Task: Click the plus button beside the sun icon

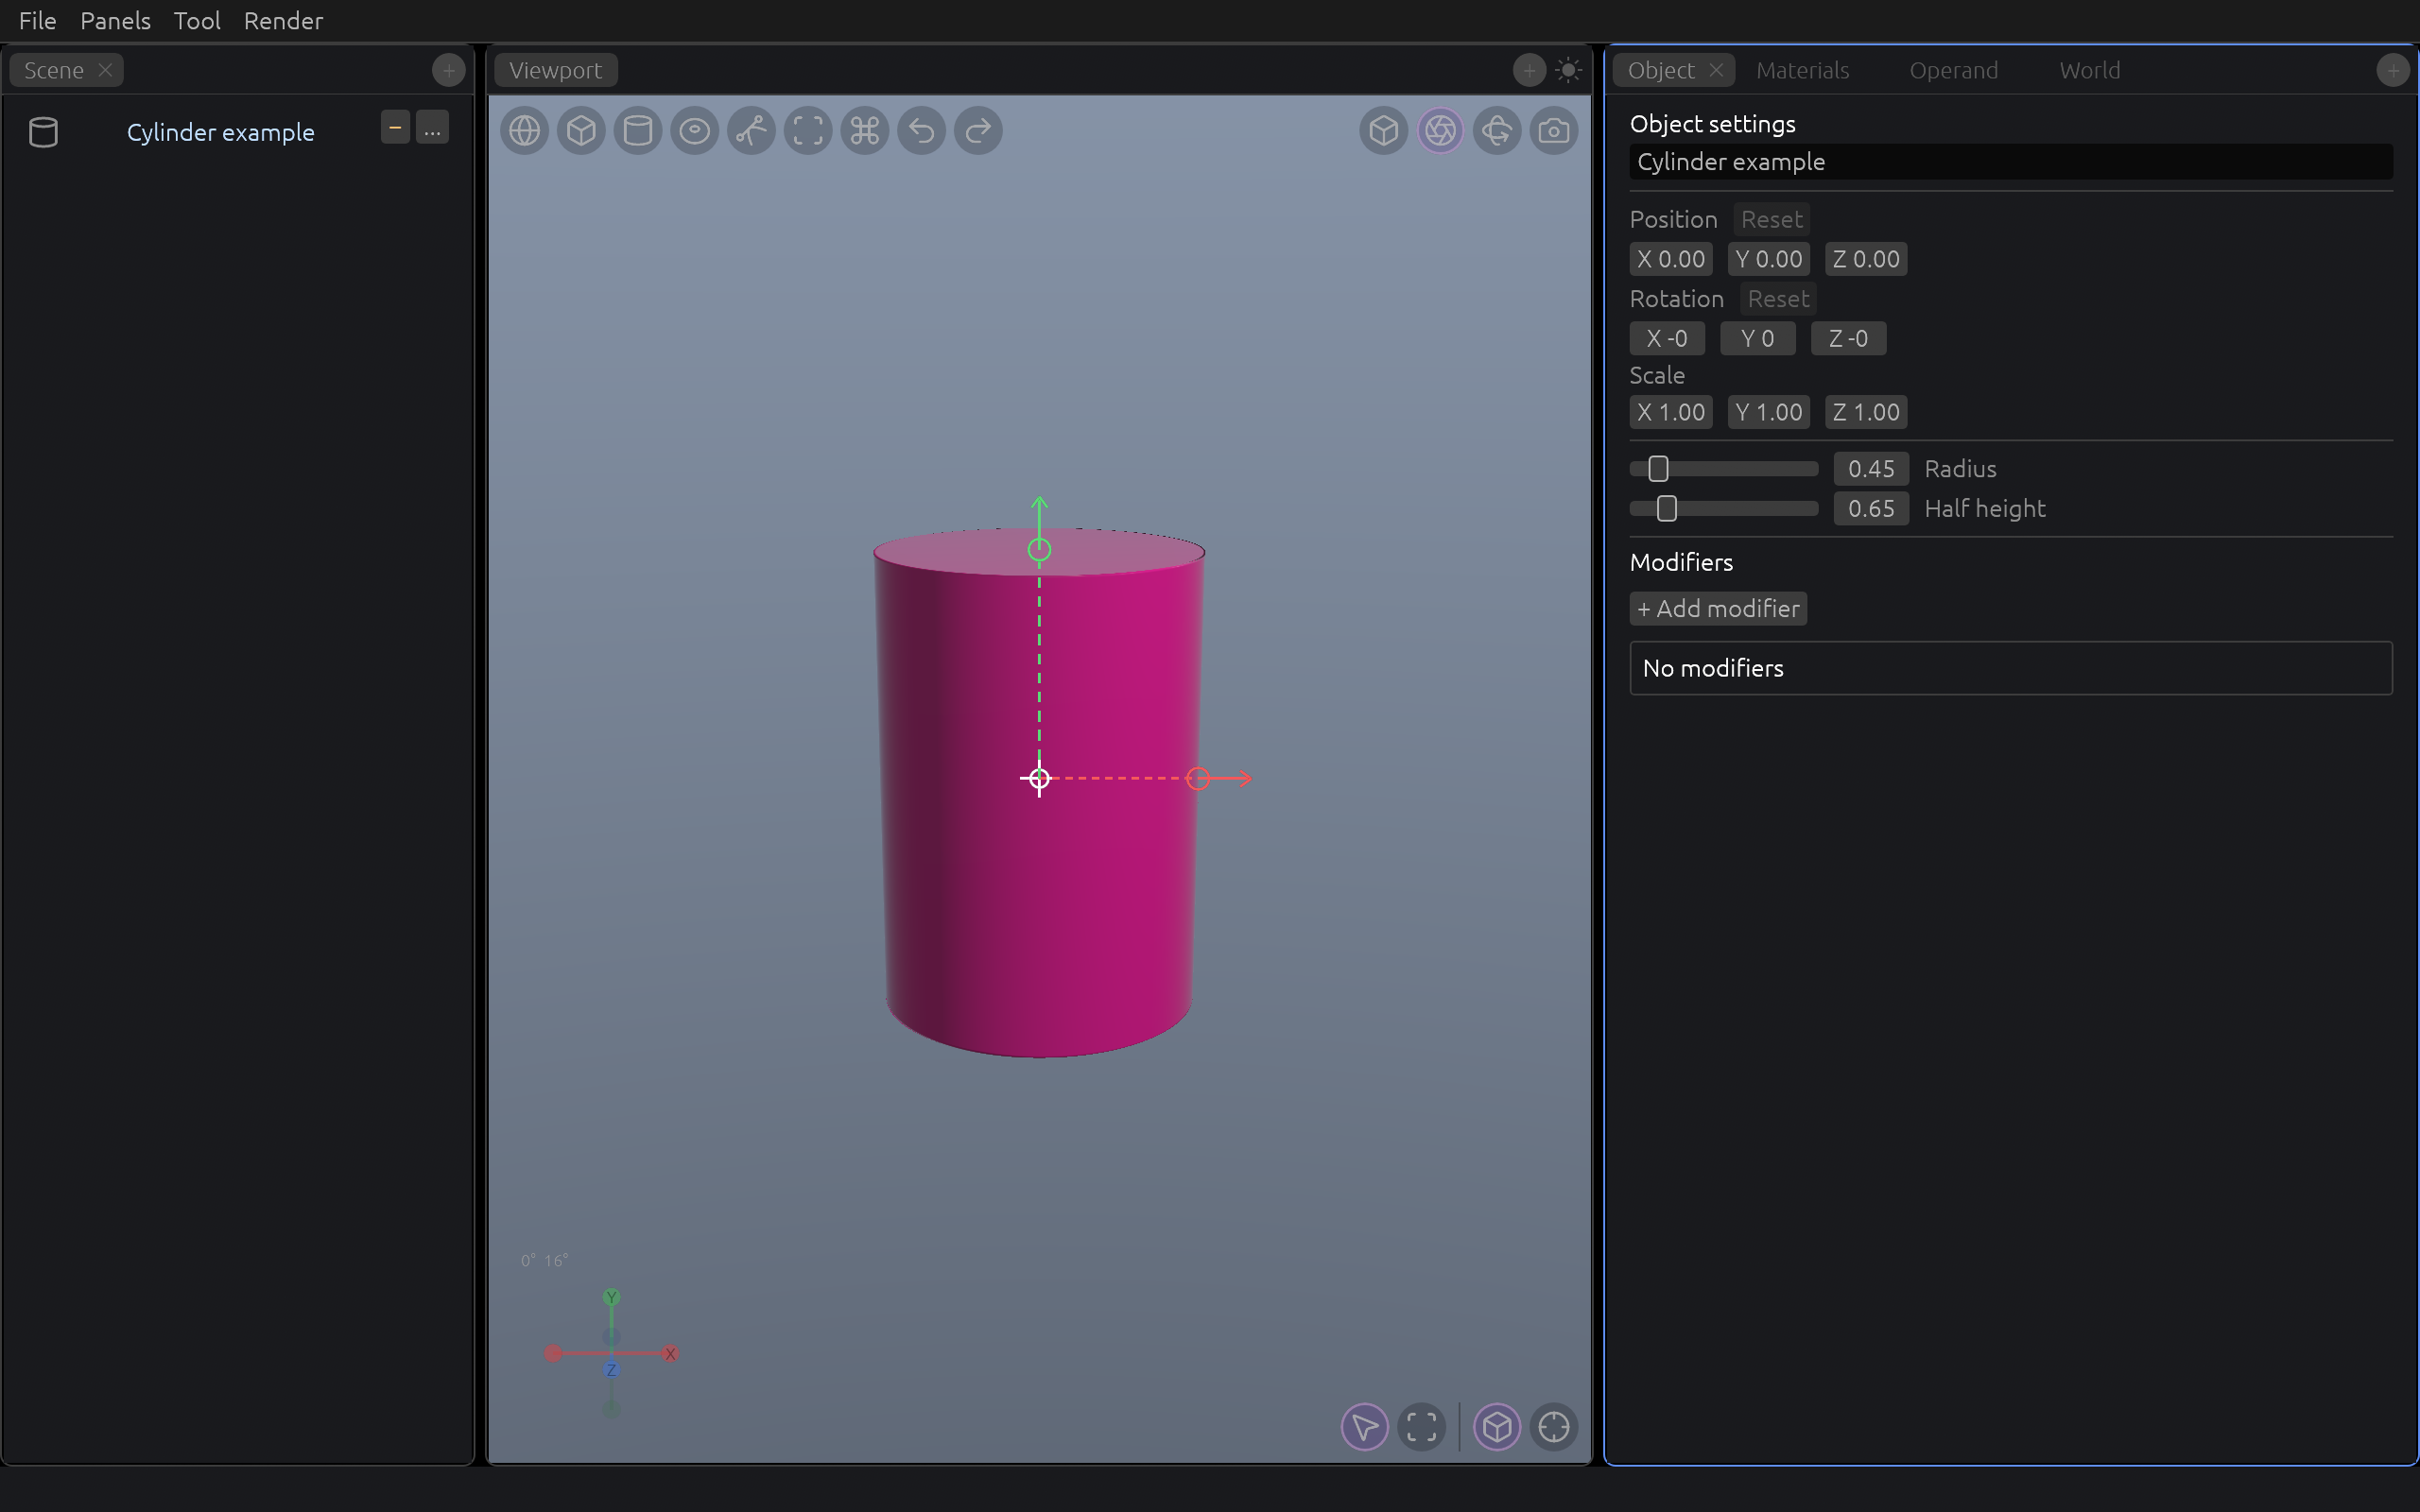Action: point(1529,70)
